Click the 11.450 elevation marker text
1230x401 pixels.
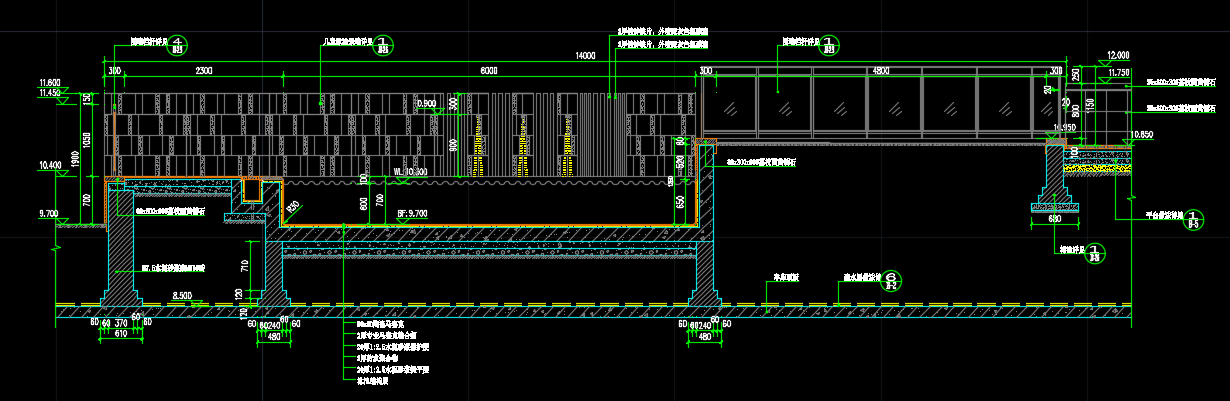50,92
